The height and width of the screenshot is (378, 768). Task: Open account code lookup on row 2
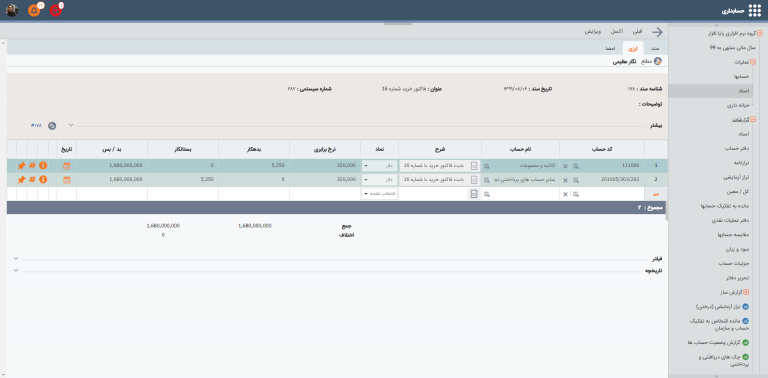click(576, 180)
